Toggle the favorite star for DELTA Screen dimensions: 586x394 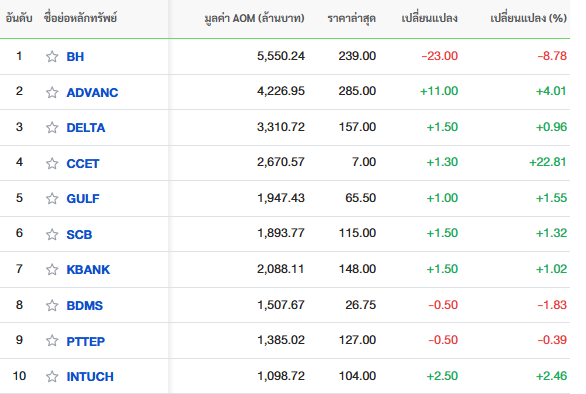click(x=52, y=127)
